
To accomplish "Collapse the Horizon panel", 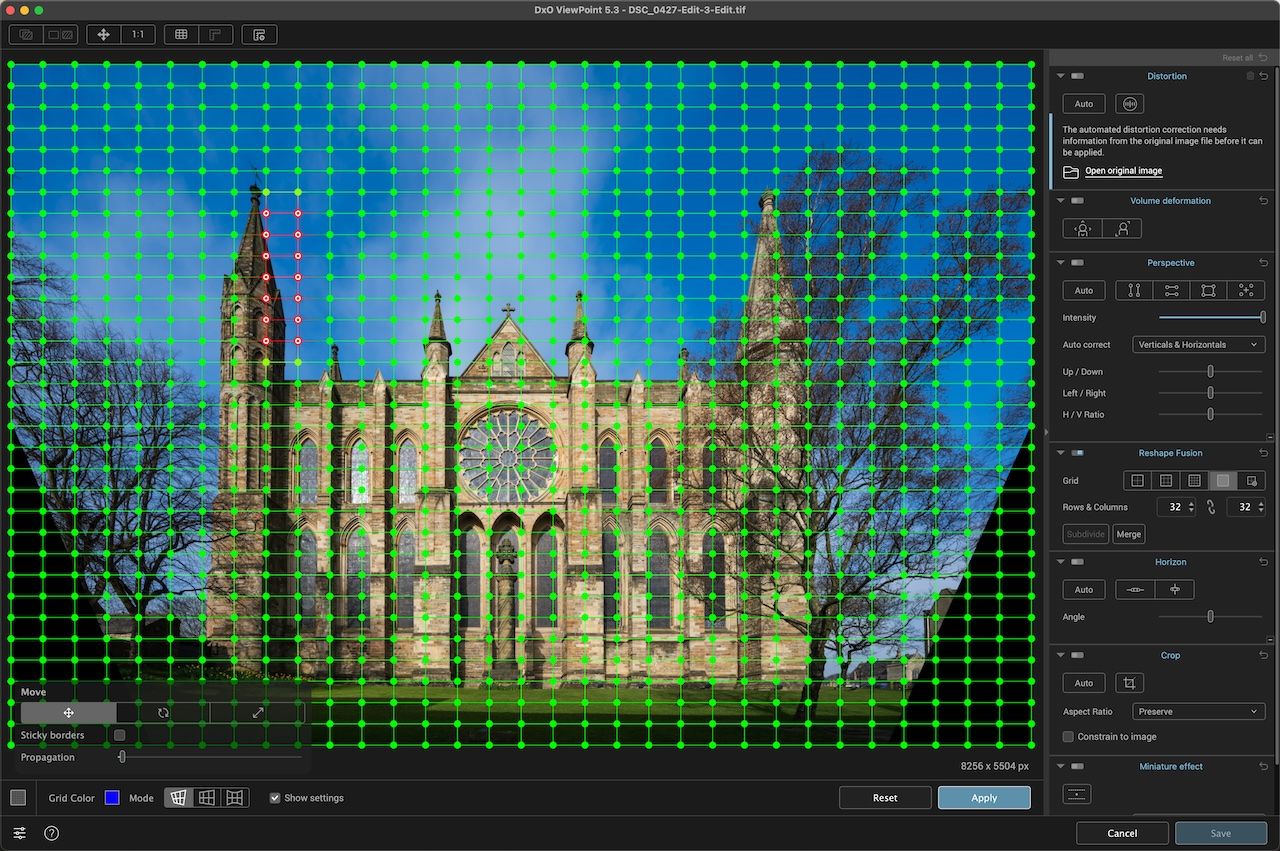I will (x=1059, y=563).
